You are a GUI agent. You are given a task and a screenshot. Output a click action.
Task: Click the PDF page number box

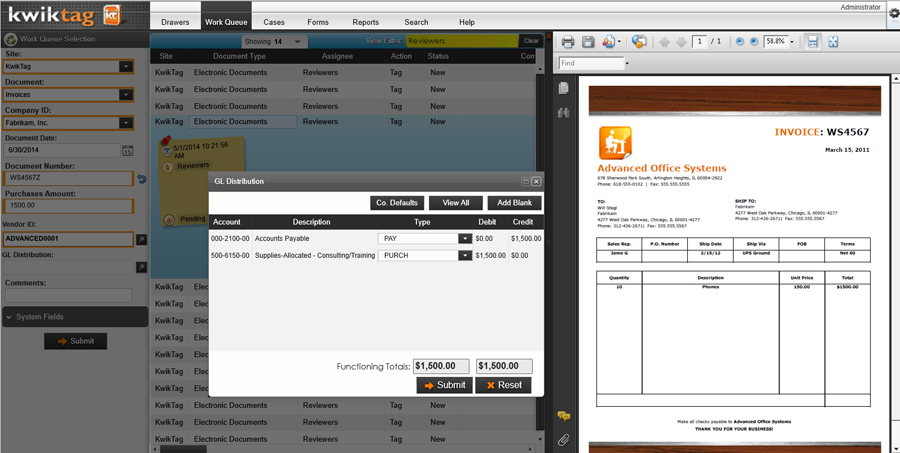point(700,41)
